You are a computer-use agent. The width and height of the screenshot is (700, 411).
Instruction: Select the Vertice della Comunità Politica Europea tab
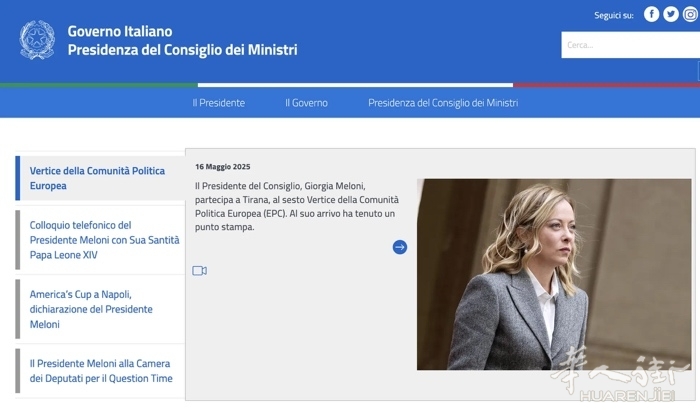tap(100, 178)
